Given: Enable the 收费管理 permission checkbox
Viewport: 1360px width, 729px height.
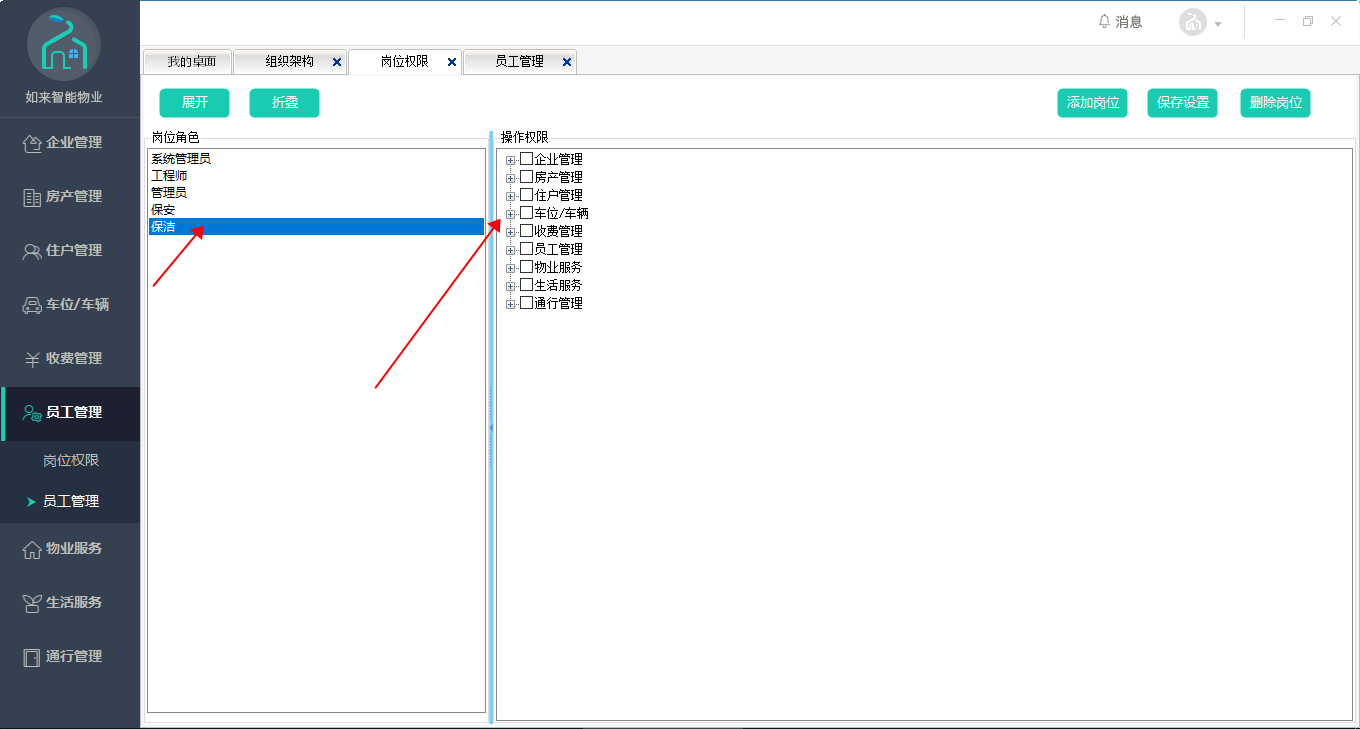Looking at the screenshot, I should tap(527, 231).
